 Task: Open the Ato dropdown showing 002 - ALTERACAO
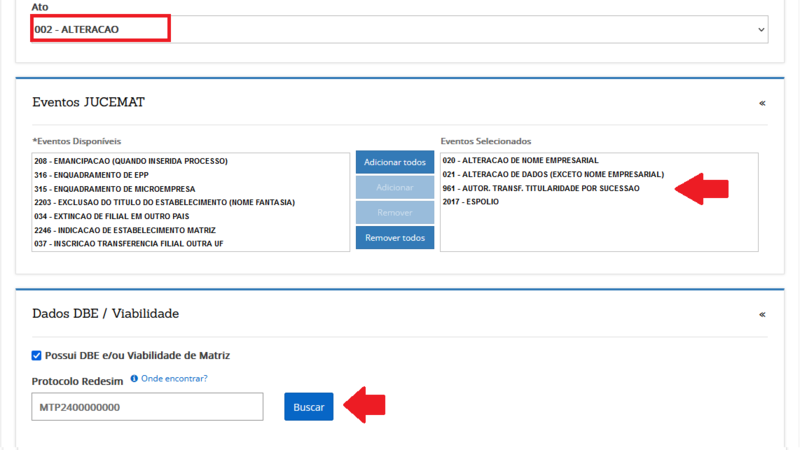pyautogui.click(x=400, y=29)
